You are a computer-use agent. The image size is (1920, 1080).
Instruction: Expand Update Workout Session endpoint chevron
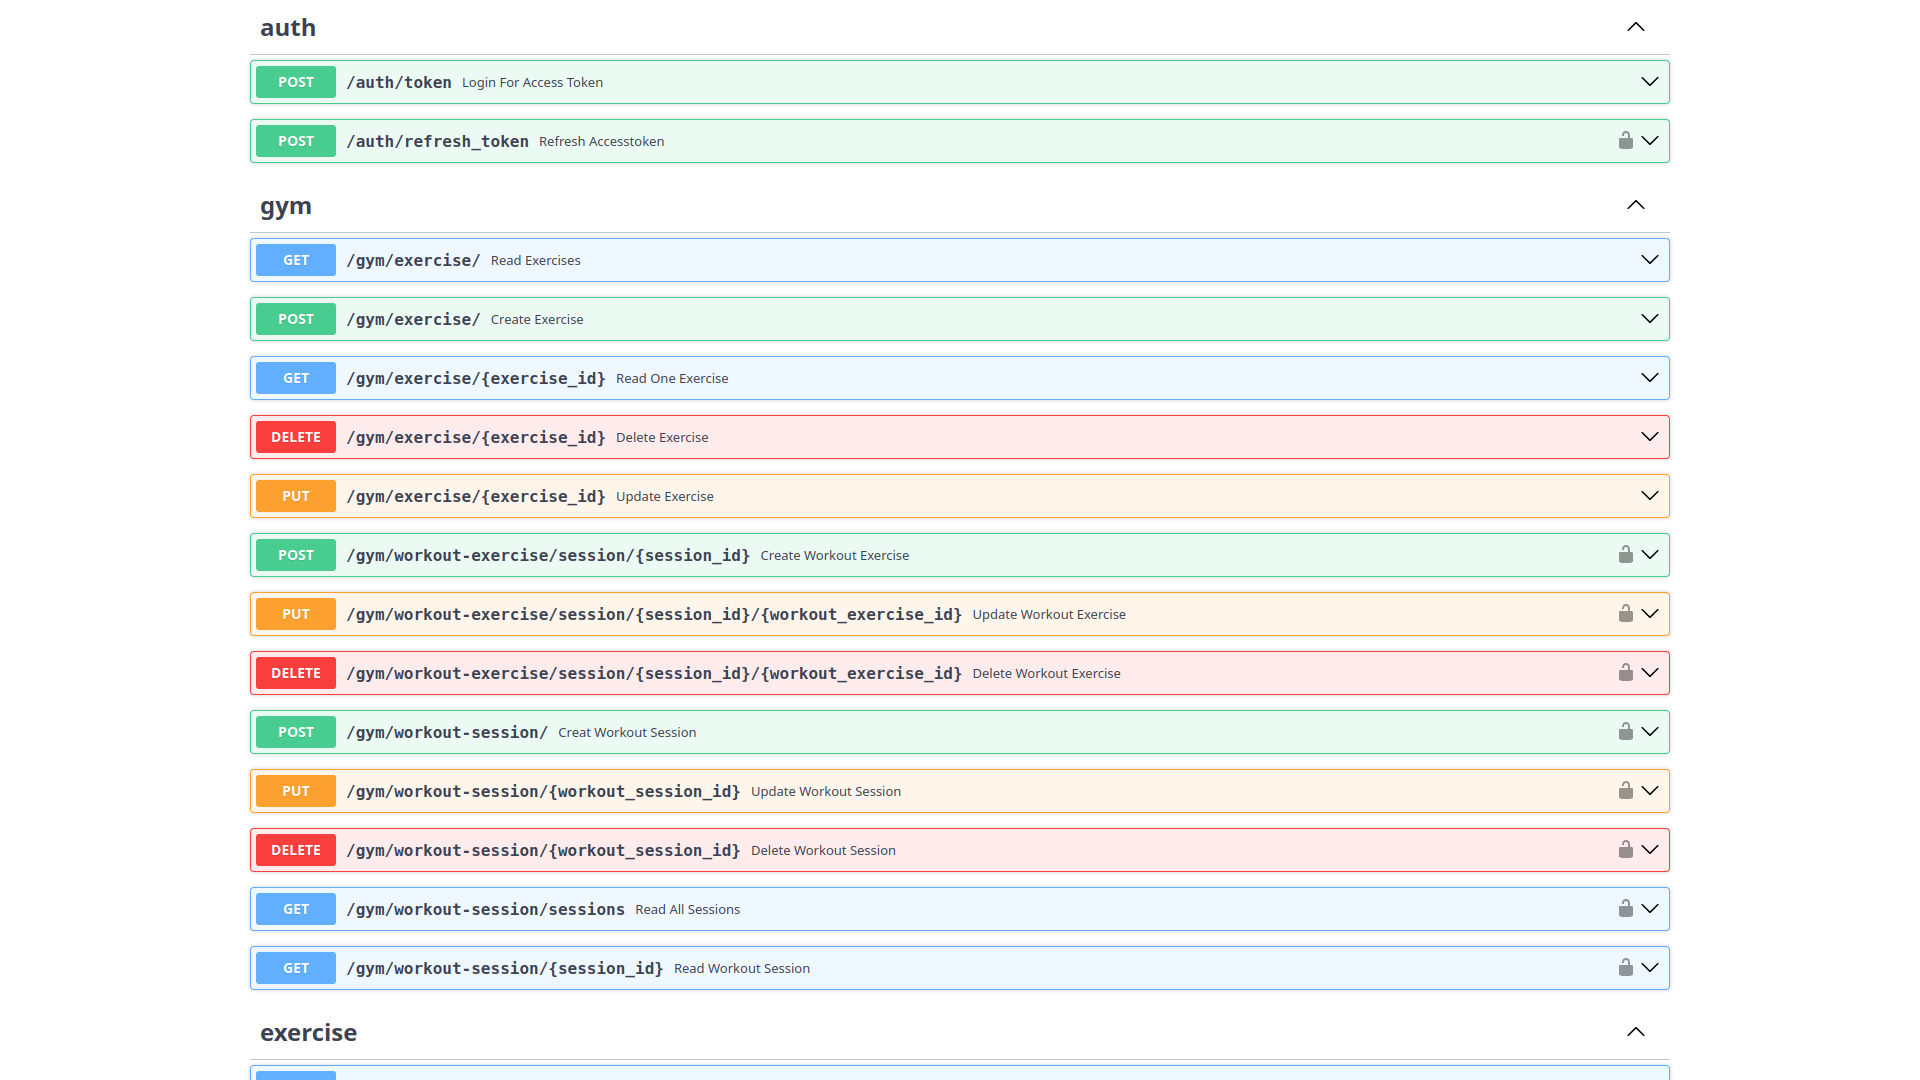[1650, 791]
